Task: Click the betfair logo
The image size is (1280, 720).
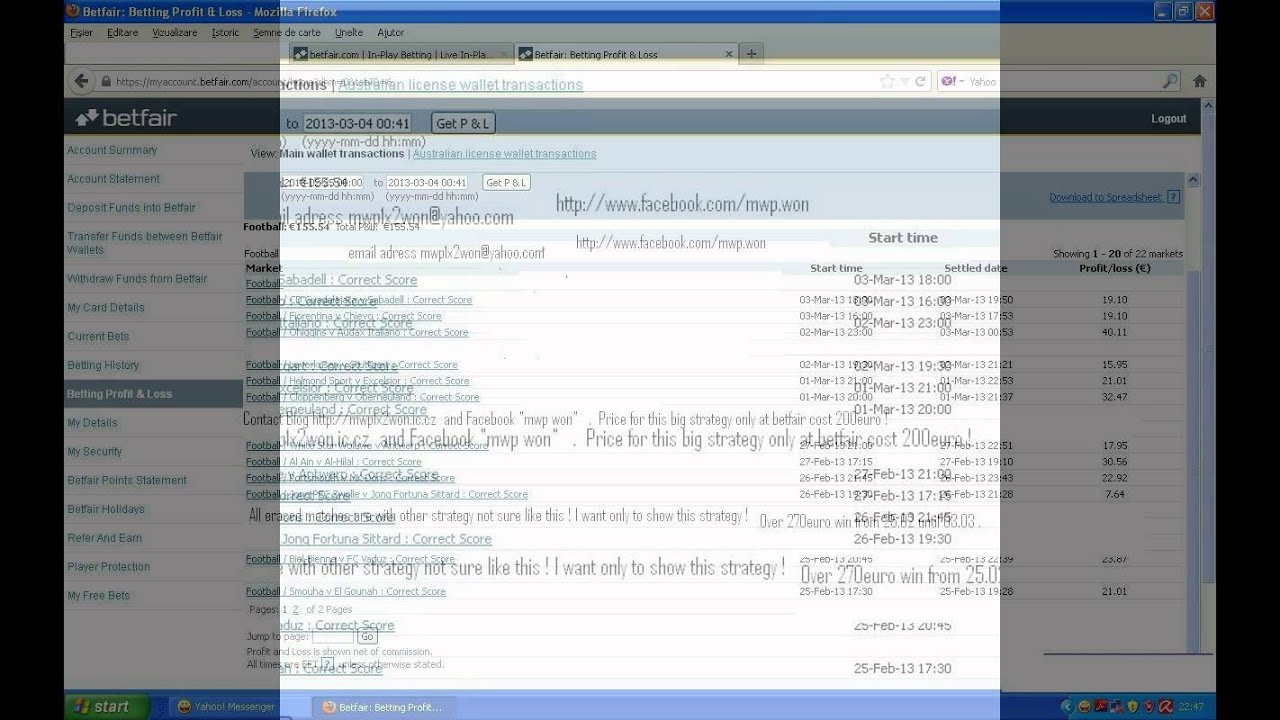Action: 126,118
